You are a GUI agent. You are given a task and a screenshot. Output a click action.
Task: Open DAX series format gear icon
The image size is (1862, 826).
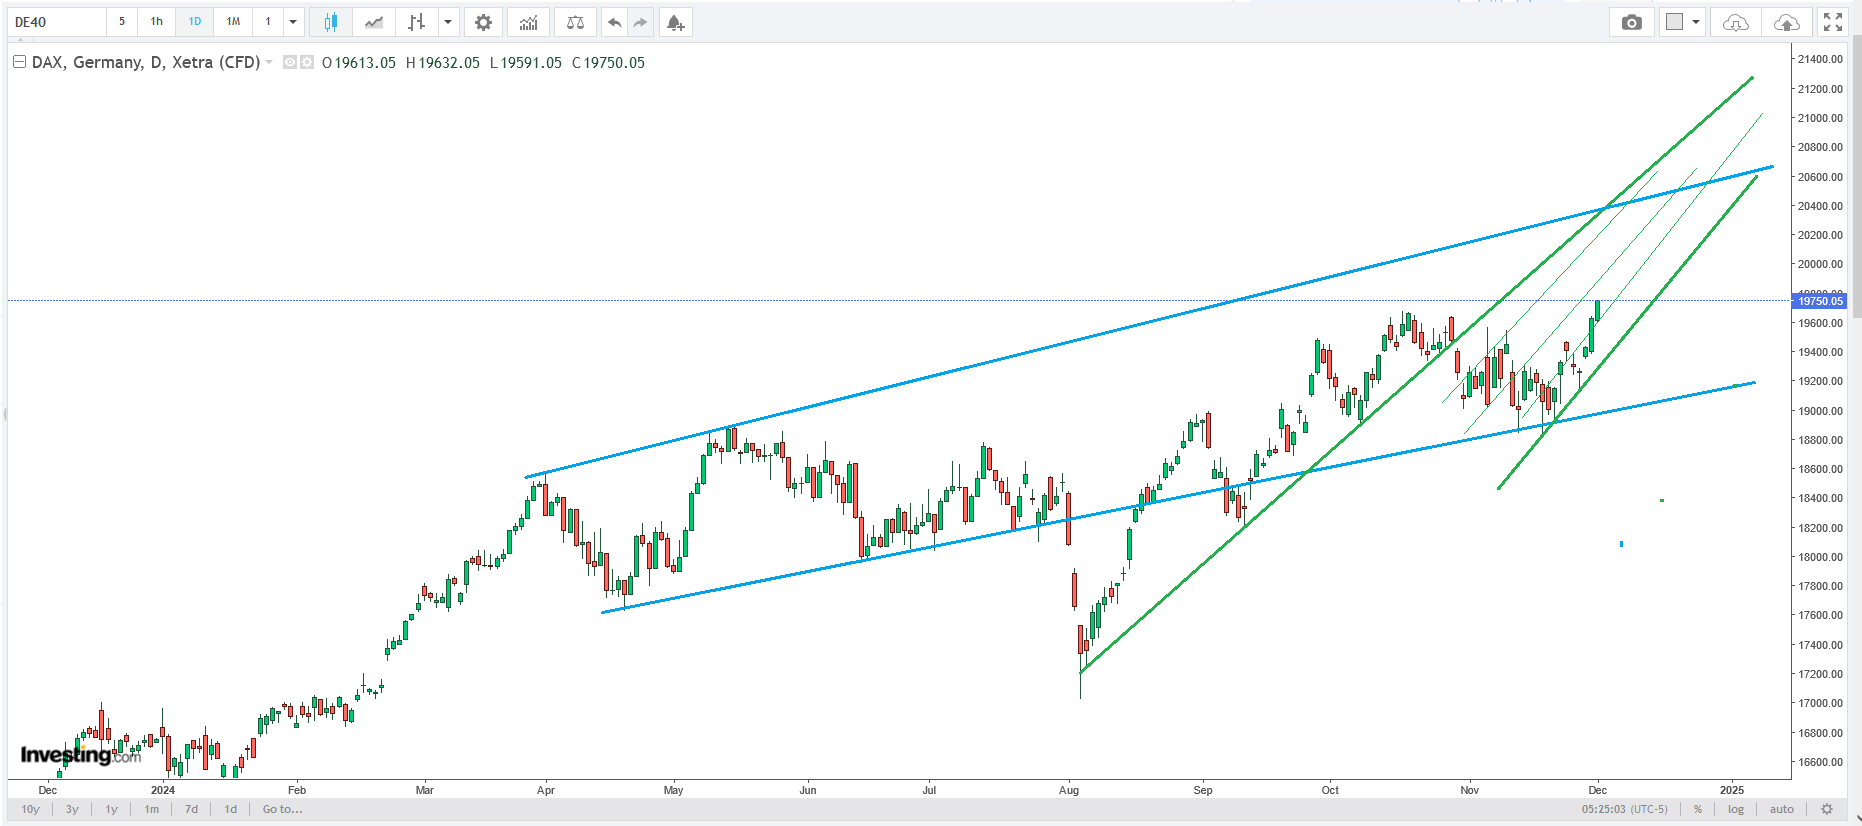(307, 62)
